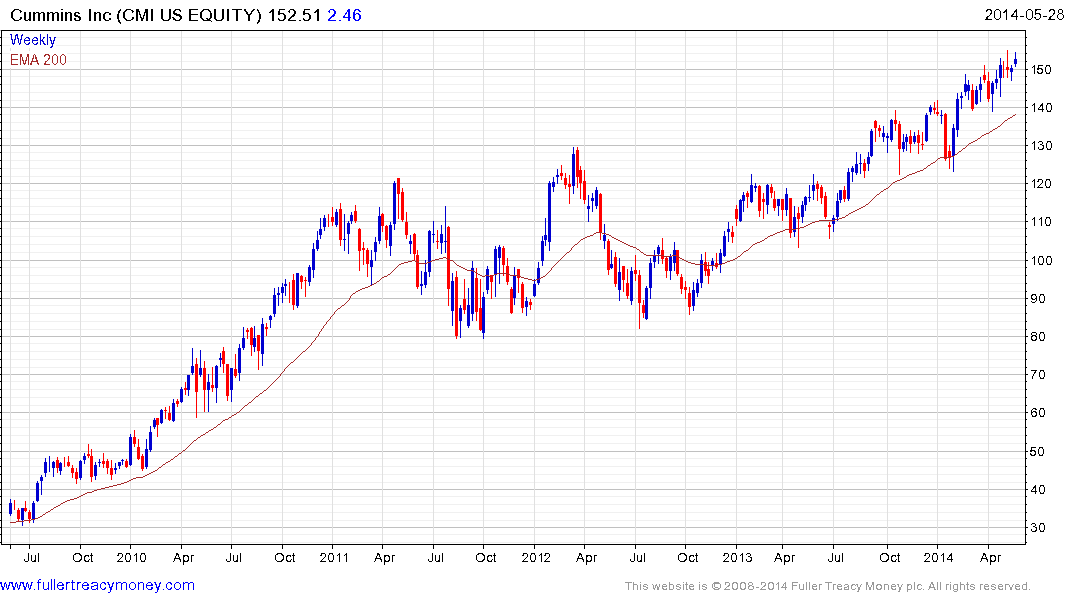This screenshot has height=600, width=1075.
Task: Select the copyright notice text at the bottom
Action: [x=828, y=586]
